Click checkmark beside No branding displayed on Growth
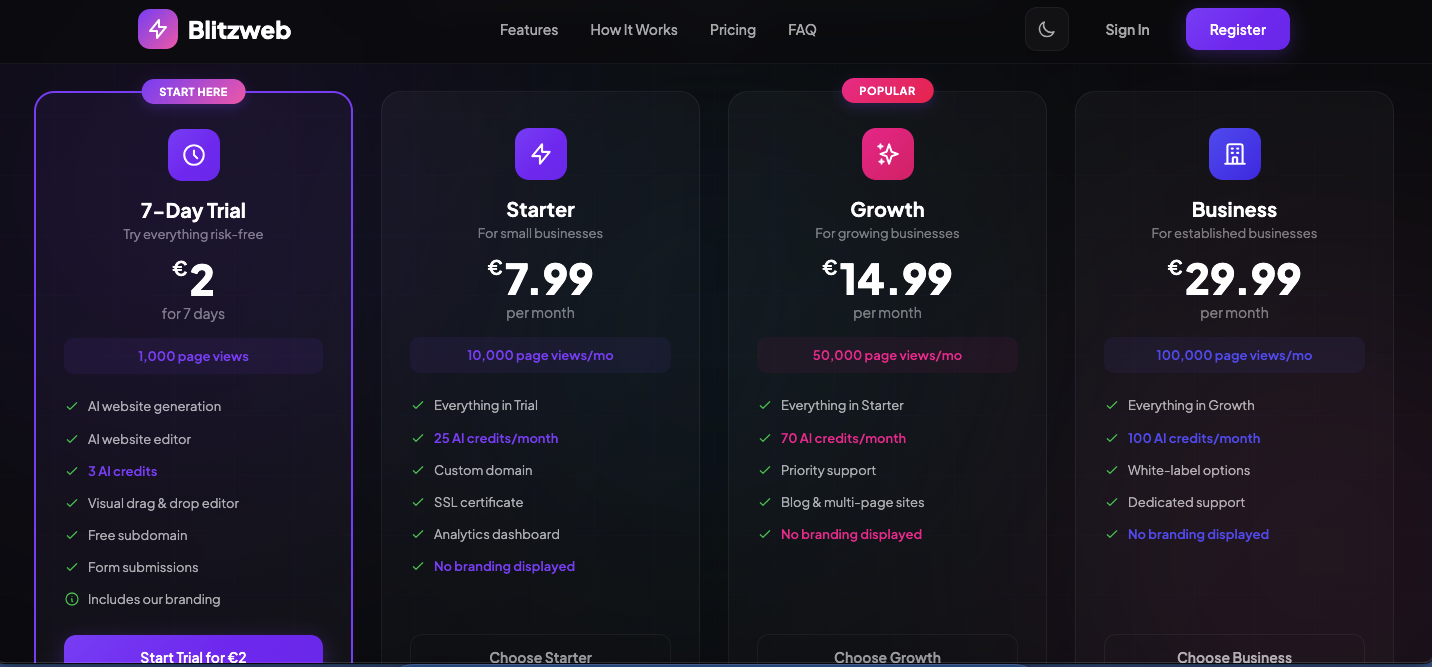This screenshot has width=1432, height=667. pos(764,534)
